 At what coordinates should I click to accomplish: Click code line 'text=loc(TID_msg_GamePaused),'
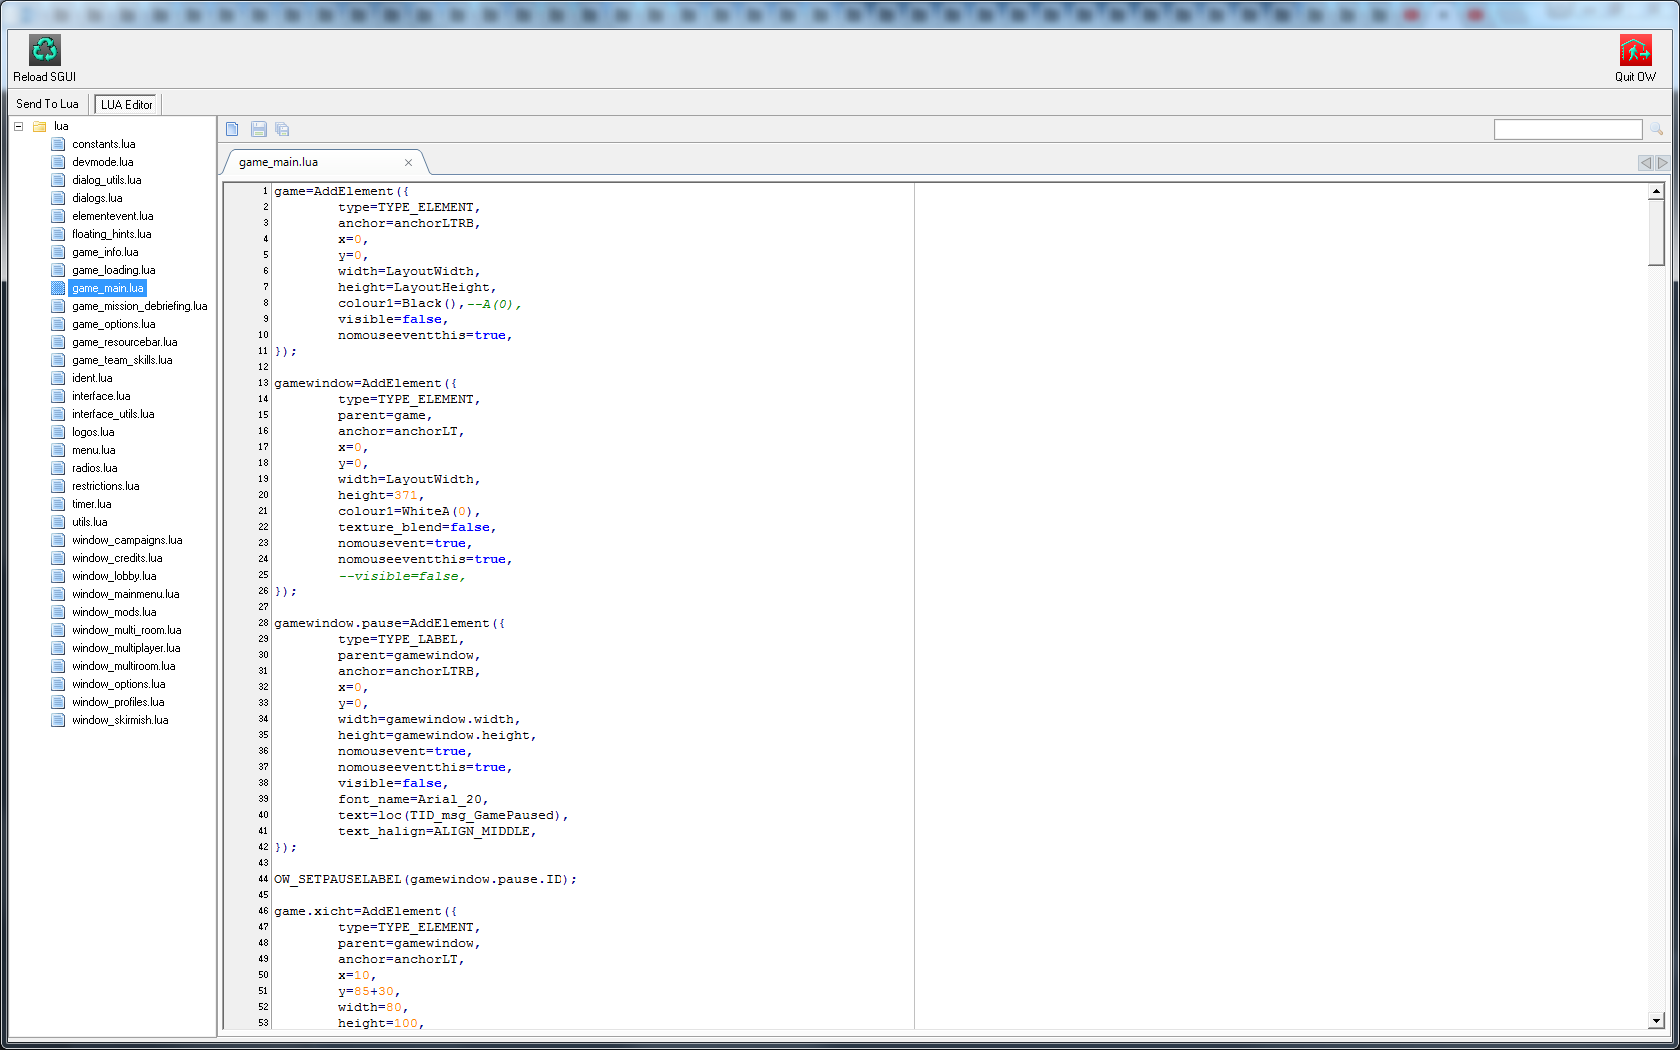[x=453, y=815]
